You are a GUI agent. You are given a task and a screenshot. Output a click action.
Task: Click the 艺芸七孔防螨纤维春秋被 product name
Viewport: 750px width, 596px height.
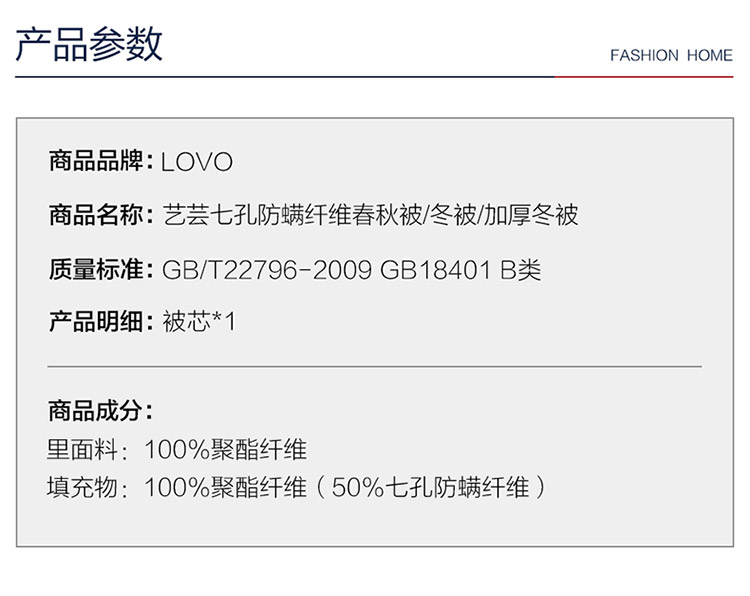tap(293, 215)
